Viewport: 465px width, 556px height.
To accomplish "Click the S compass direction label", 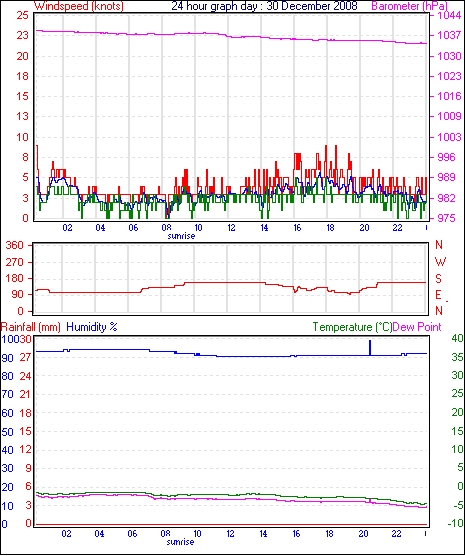I will [x=439, y=279].
